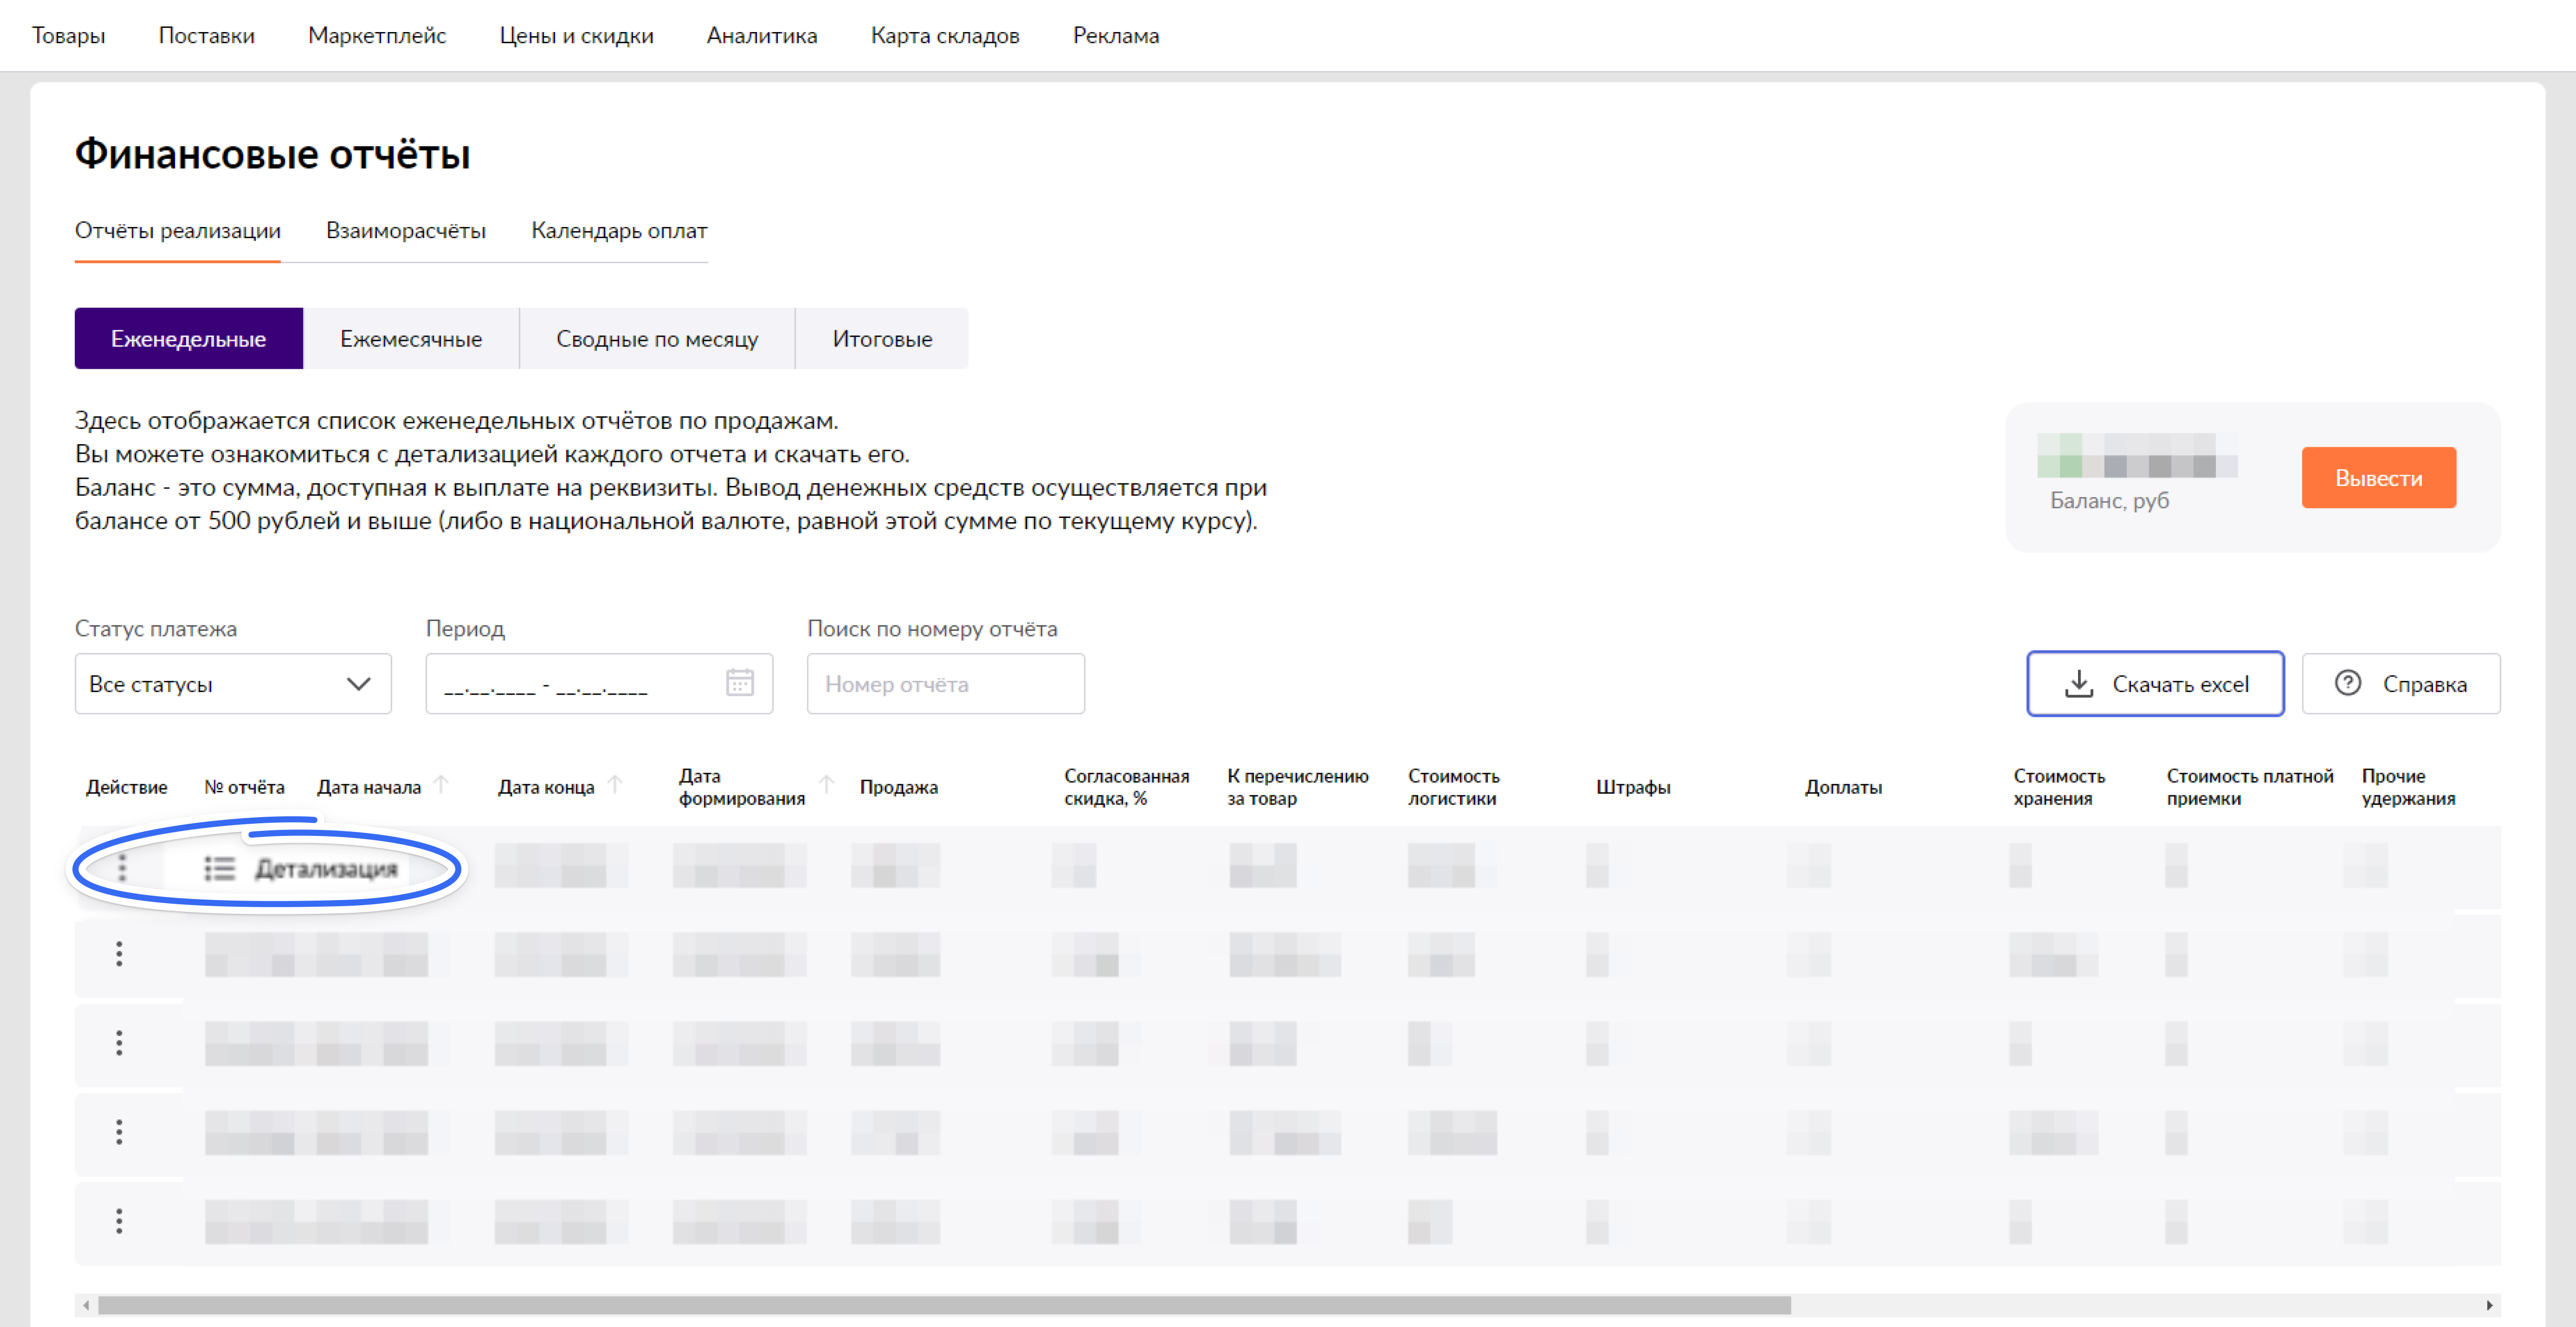Select Сводные по месяцу segment
The width and height of the screenshot is (2576, 1327).
pos(657,339)
